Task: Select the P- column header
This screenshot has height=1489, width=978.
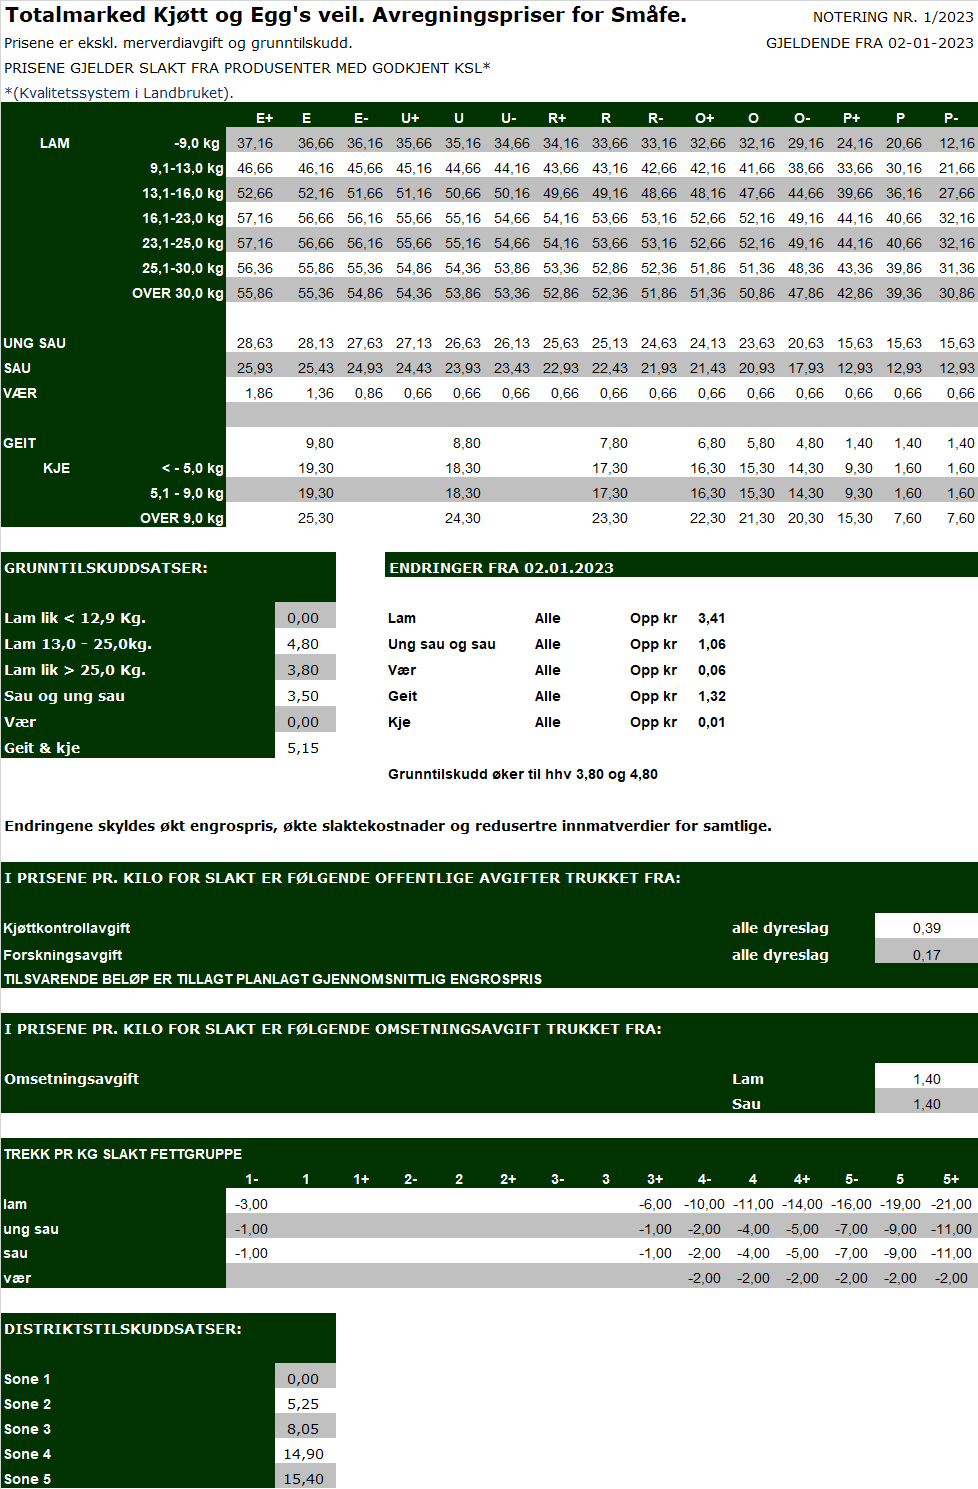Action: (x=951, y=118)
